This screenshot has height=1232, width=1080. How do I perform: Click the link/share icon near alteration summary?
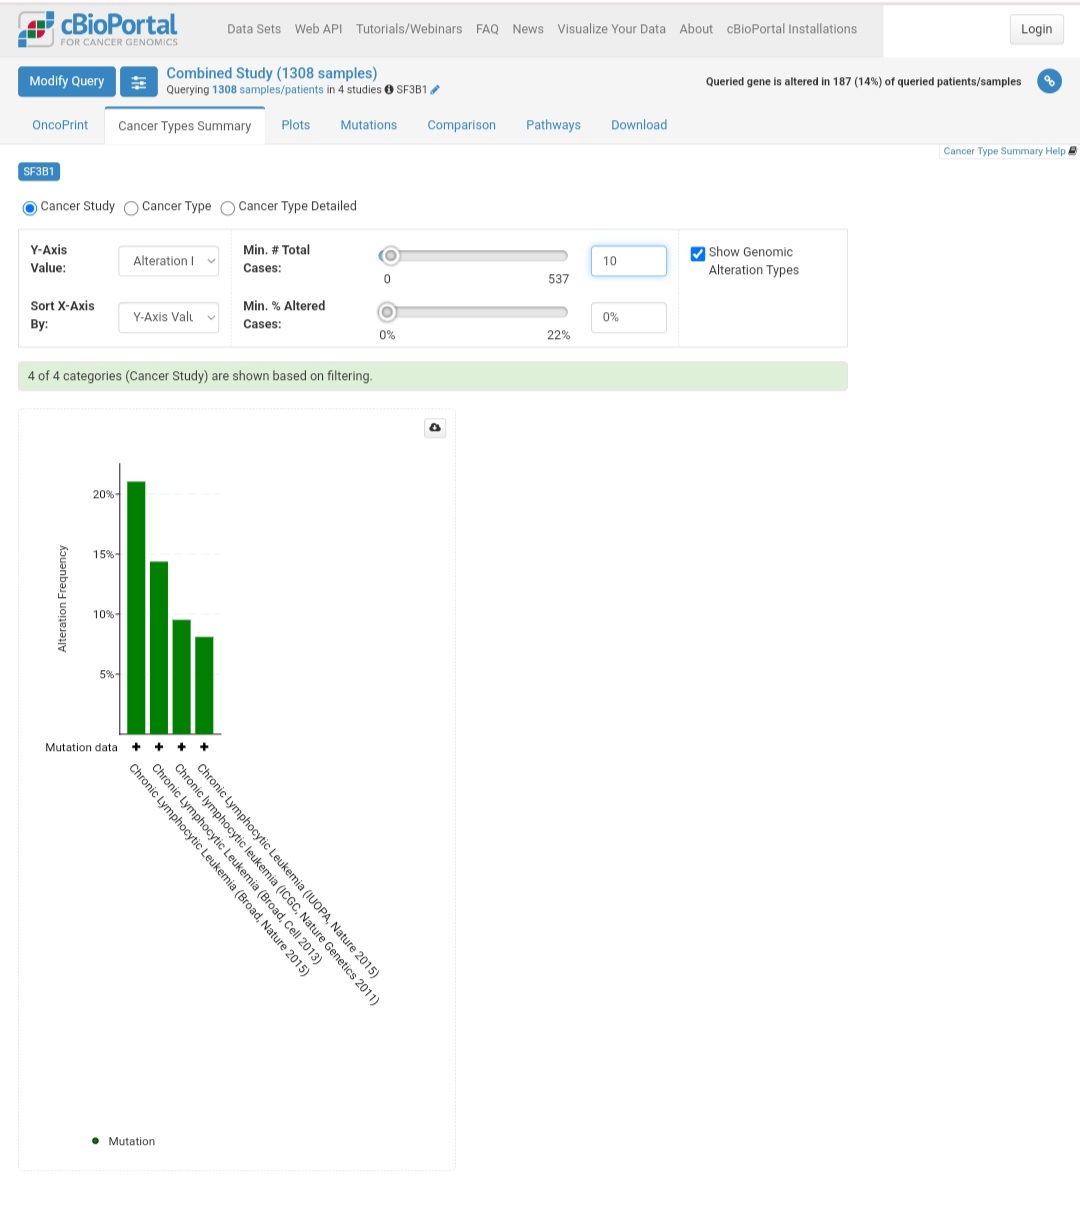tap(1048, 81)
